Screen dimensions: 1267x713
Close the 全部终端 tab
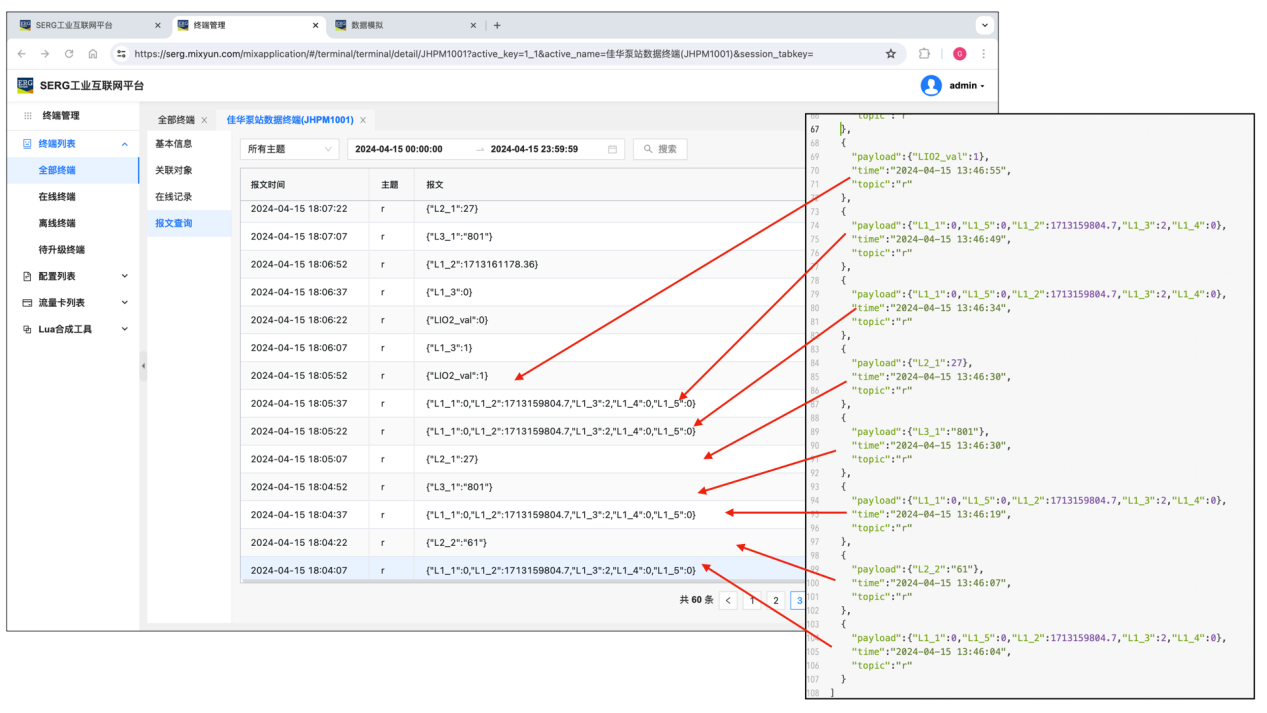204,120
